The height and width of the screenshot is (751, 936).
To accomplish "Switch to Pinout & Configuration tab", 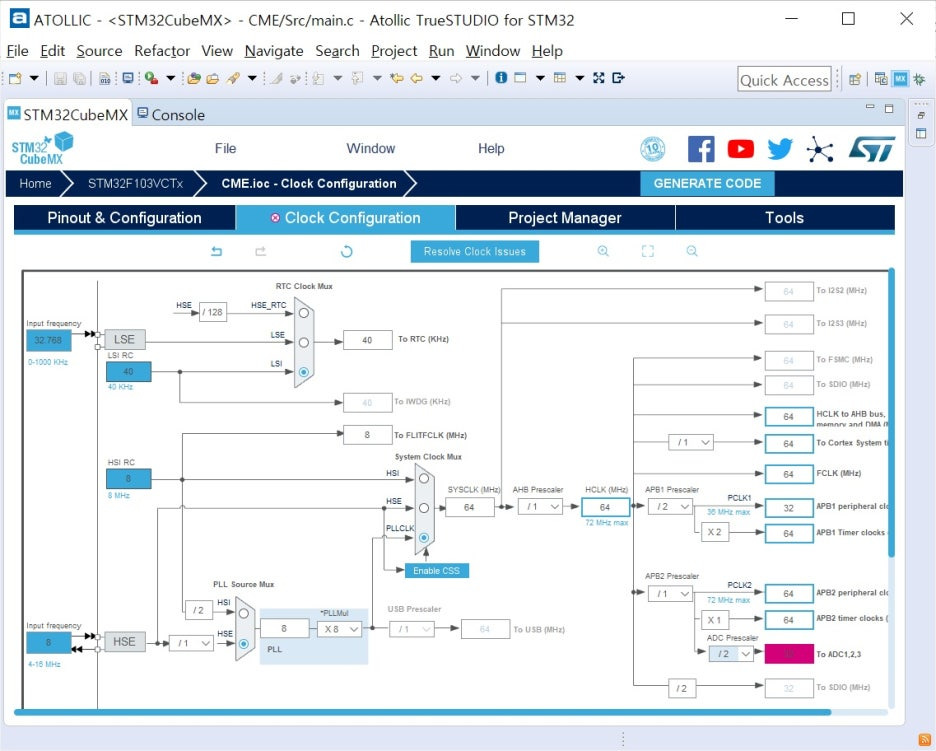I will pos(124,217).
